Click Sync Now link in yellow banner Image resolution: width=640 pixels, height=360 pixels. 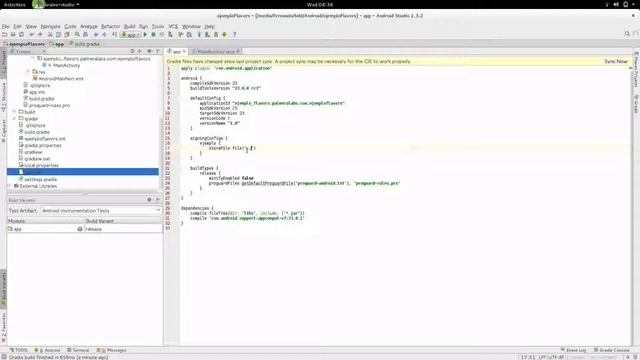coord(616,61)
